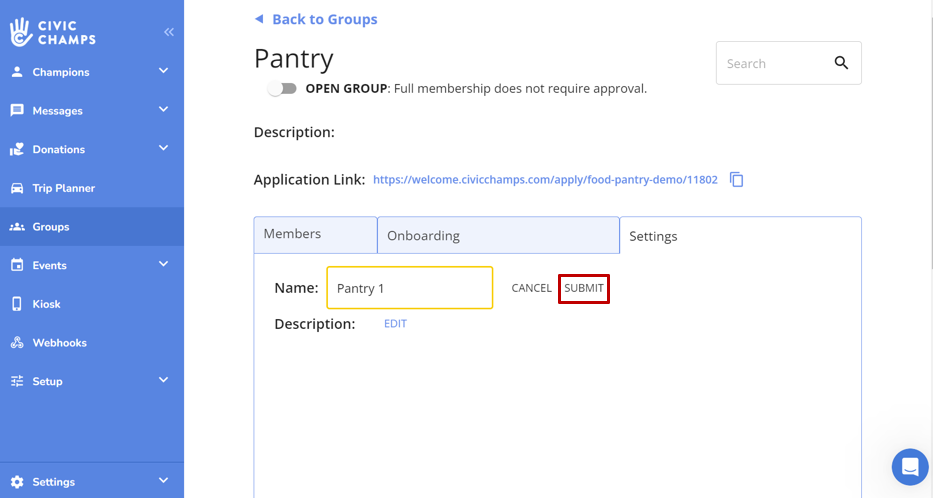Open Trip Planner from the sidebar
The image size is (936, 498).
[63, 188]
